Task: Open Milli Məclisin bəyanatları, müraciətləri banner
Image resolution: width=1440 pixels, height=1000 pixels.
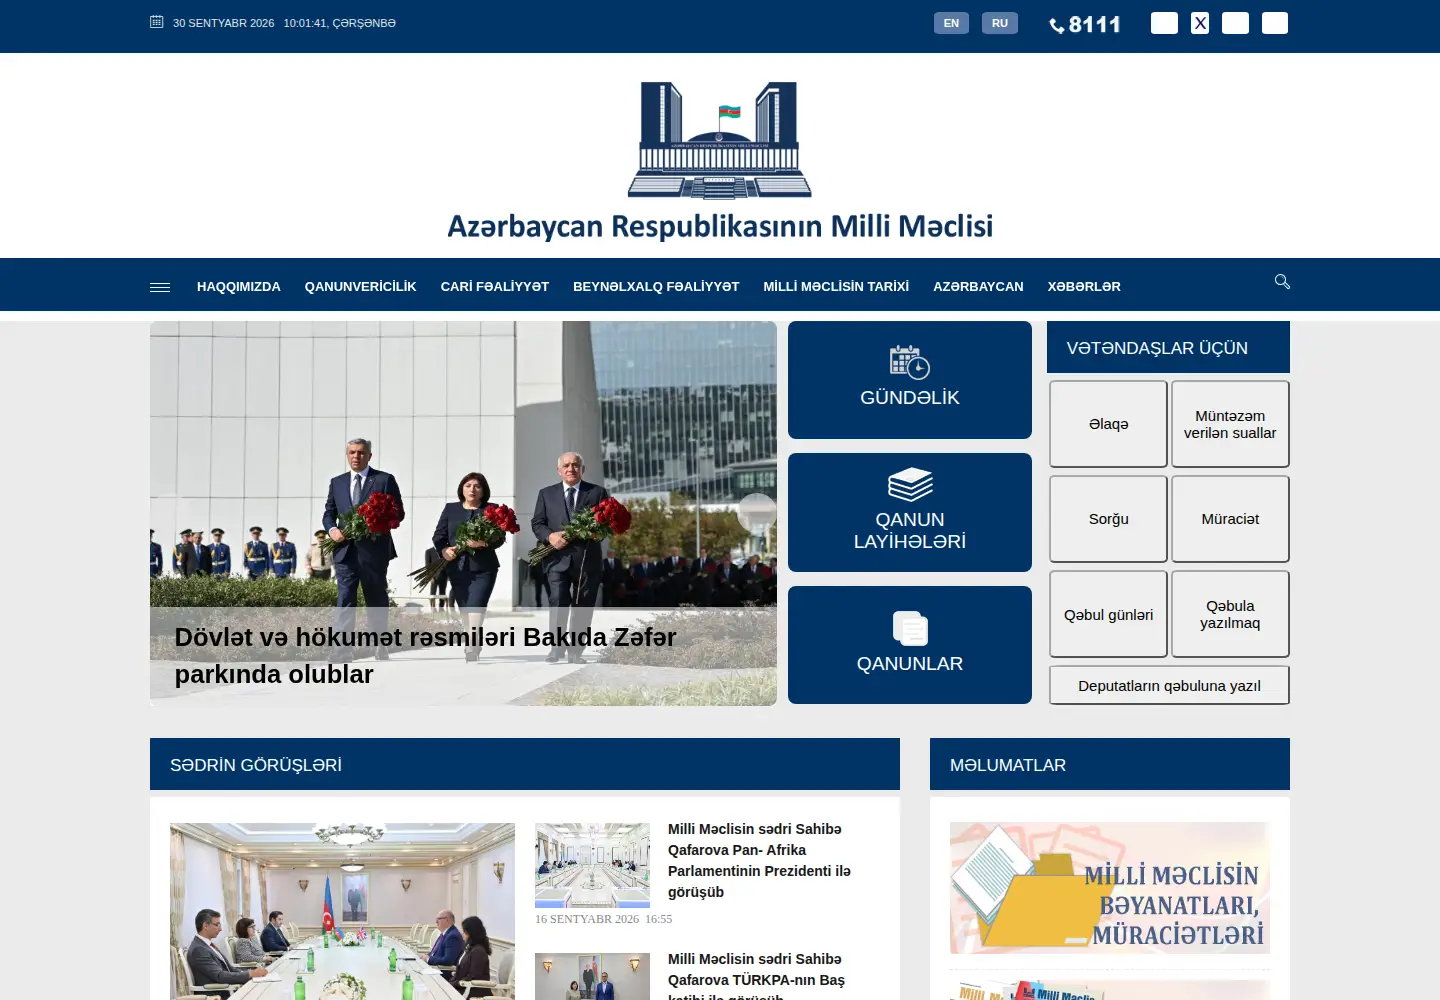Action: [1110, 888]
